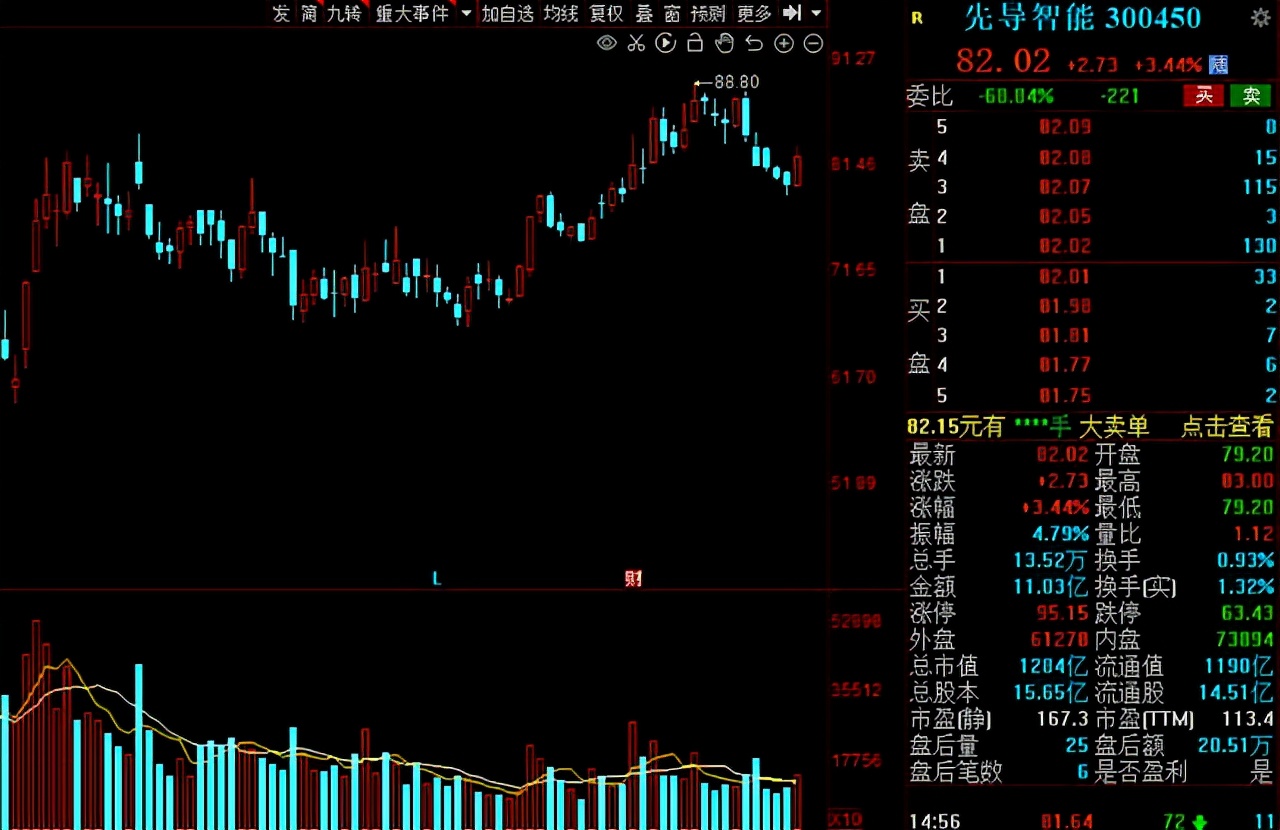Toggle the lock icon on the chart toolbar
Viewport: 1280px width, 830px height.
(x=695, y=43)
